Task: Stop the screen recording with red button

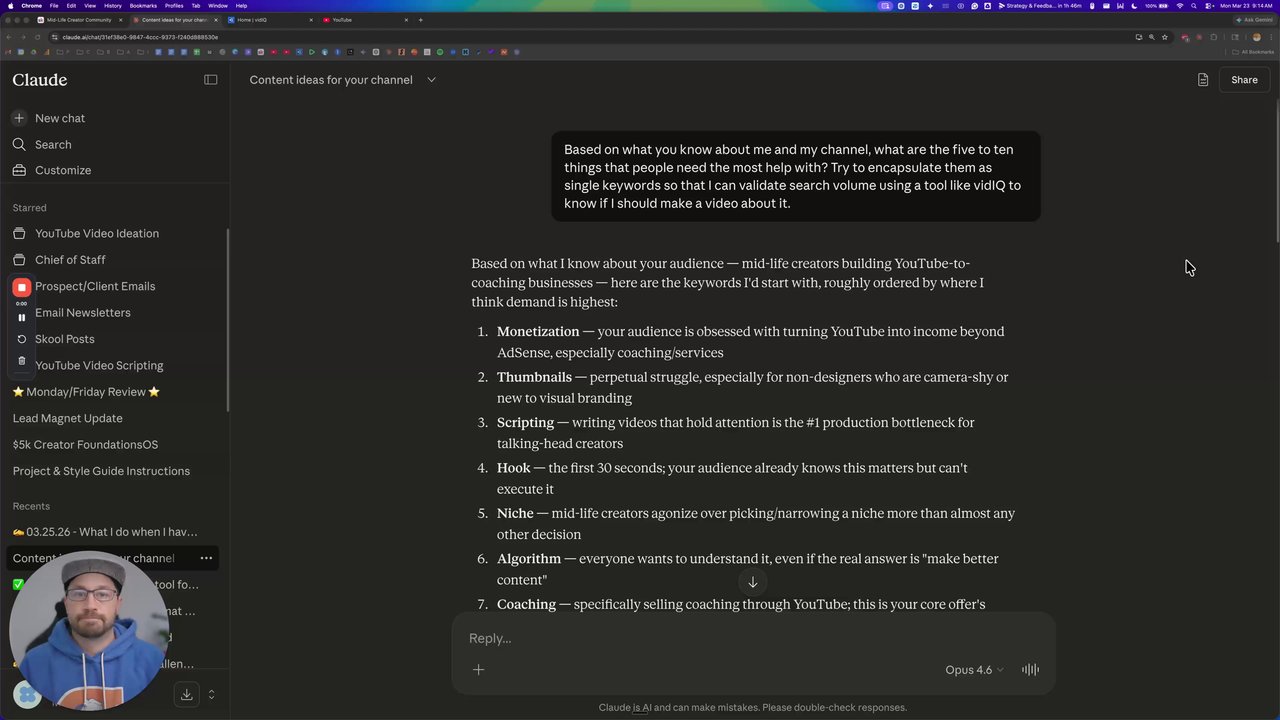Action: coord(21,287)
